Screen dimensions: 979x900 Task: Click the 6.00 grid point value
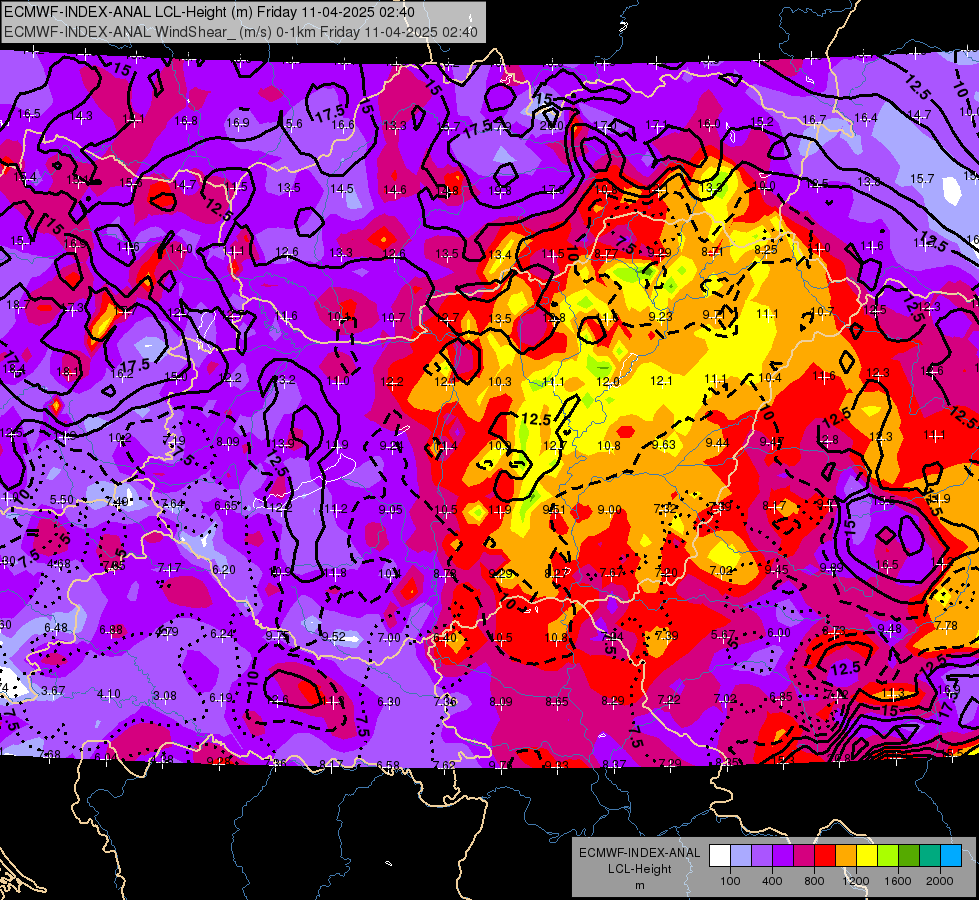[779, 632]
